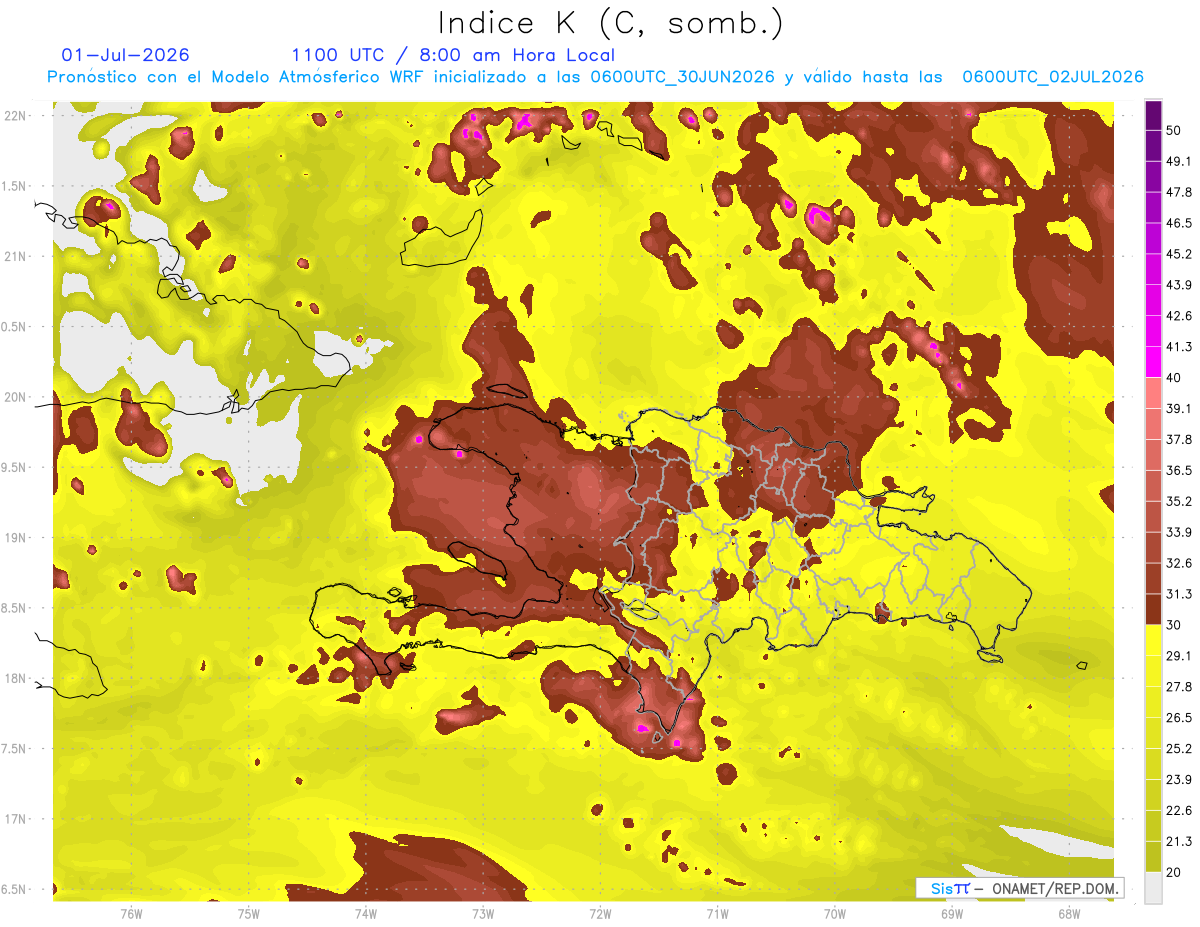Click the "18N" latitude axis label
This screenshot has height=927, width=1200.
(x=16, y=678)
